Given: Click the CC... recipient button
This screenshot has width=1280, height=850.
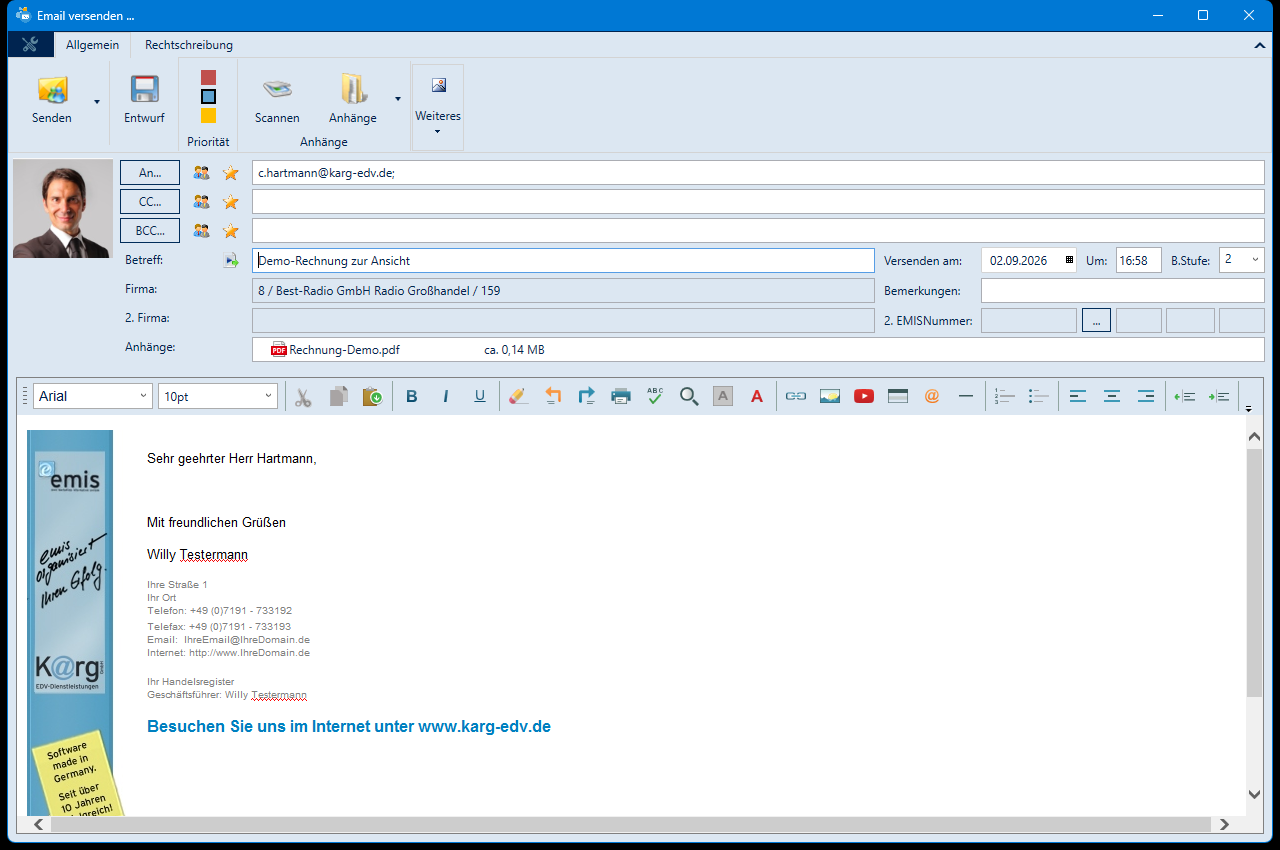Looking at the screenshot, I should [x=150, y=202].
